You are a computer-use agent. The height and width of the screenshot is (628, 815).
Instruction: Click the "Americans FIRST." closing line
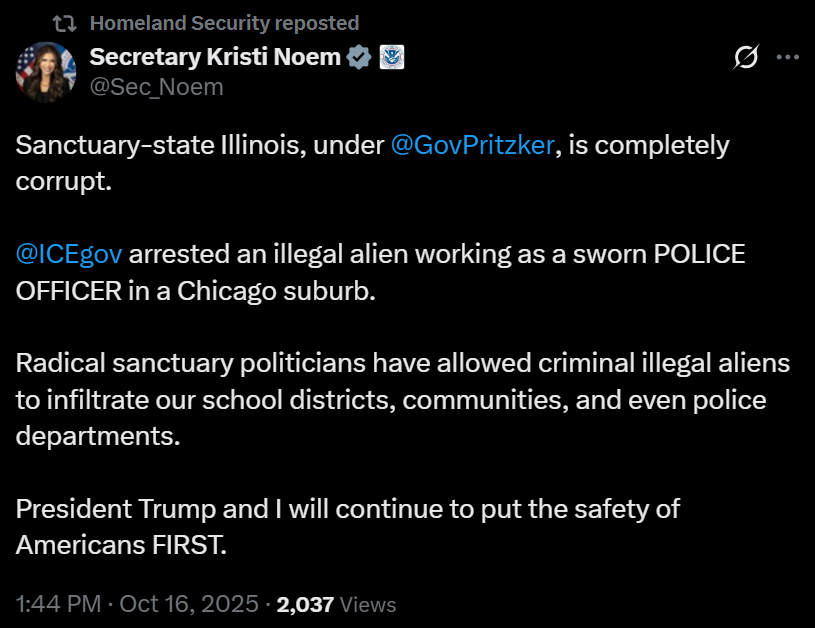tap(121, 545)
